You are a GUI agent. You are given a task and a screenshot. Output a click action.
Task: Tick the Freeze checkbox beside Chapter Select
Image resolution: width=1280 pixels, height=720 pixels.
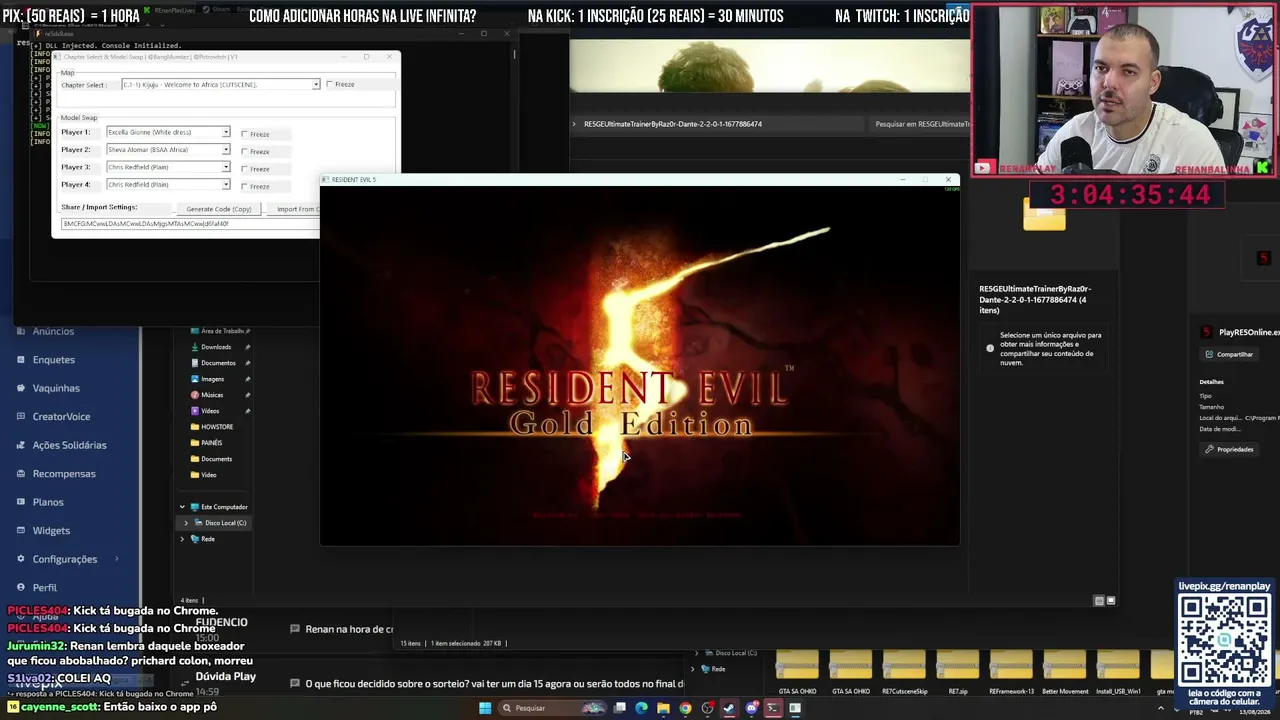[330, 85]
